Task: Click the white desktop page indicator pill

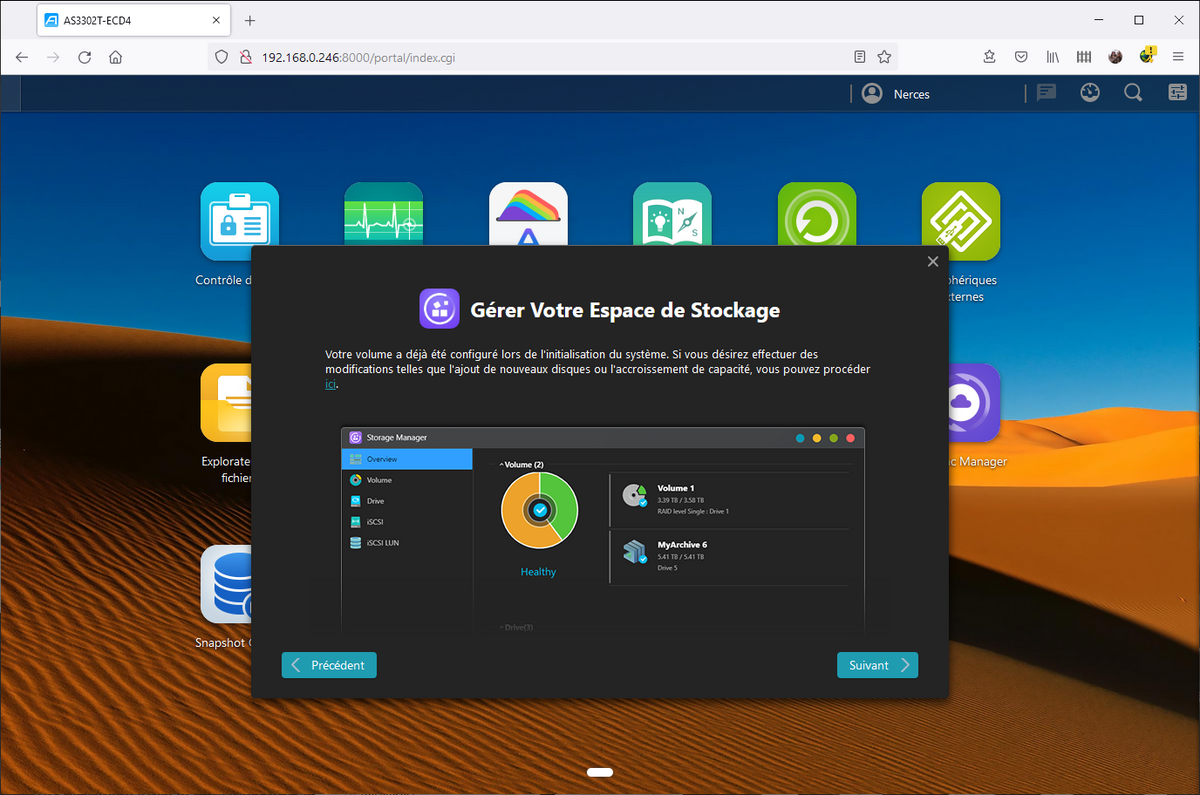Action: (600, 772)
